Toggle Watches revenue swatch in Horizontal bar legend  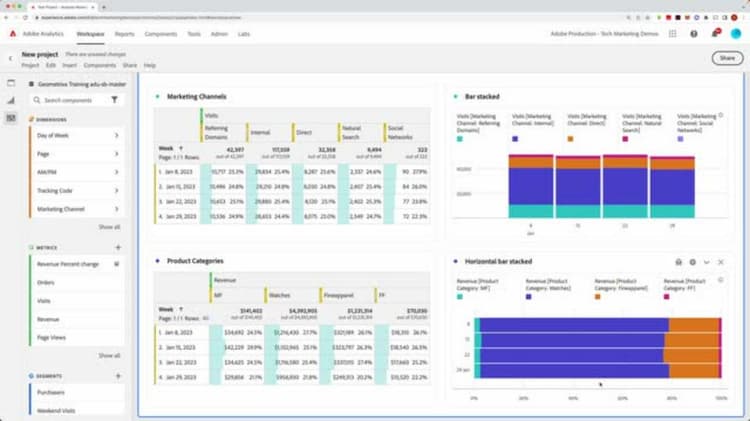pyautogui.click(x=529, y=297)
